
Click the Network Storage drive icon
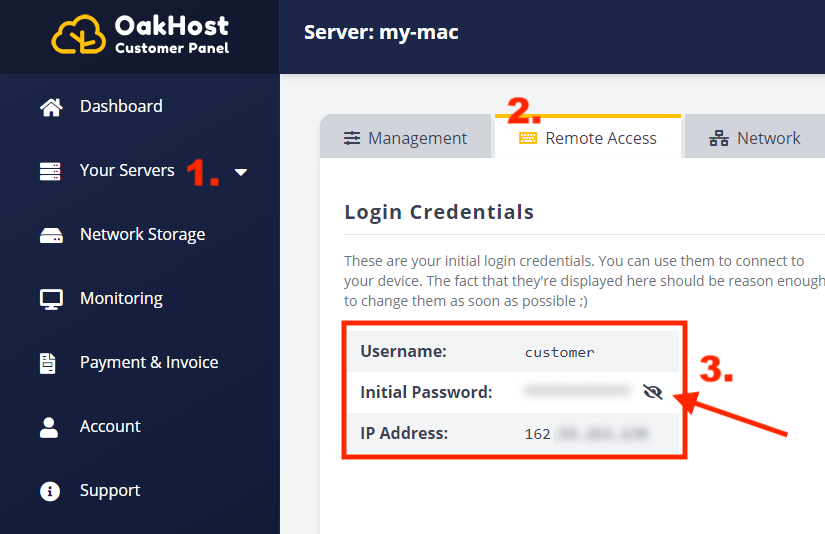click(x=50, y=235)
